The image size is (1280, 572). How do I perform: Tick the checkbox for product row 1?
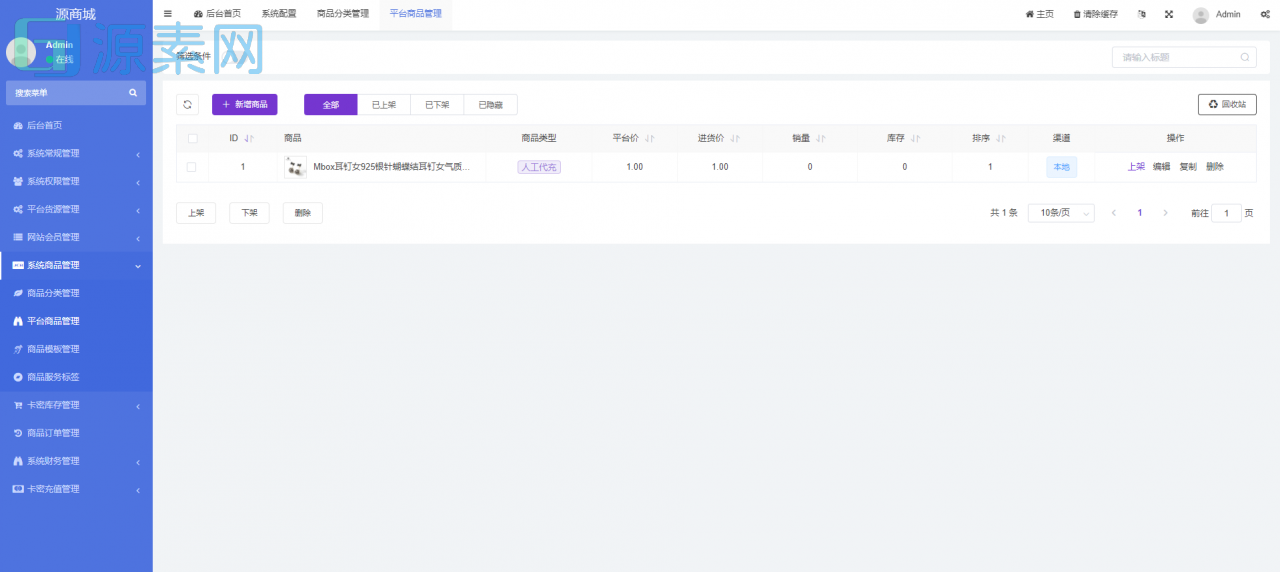pyautogui.click(x=192, y=167)
